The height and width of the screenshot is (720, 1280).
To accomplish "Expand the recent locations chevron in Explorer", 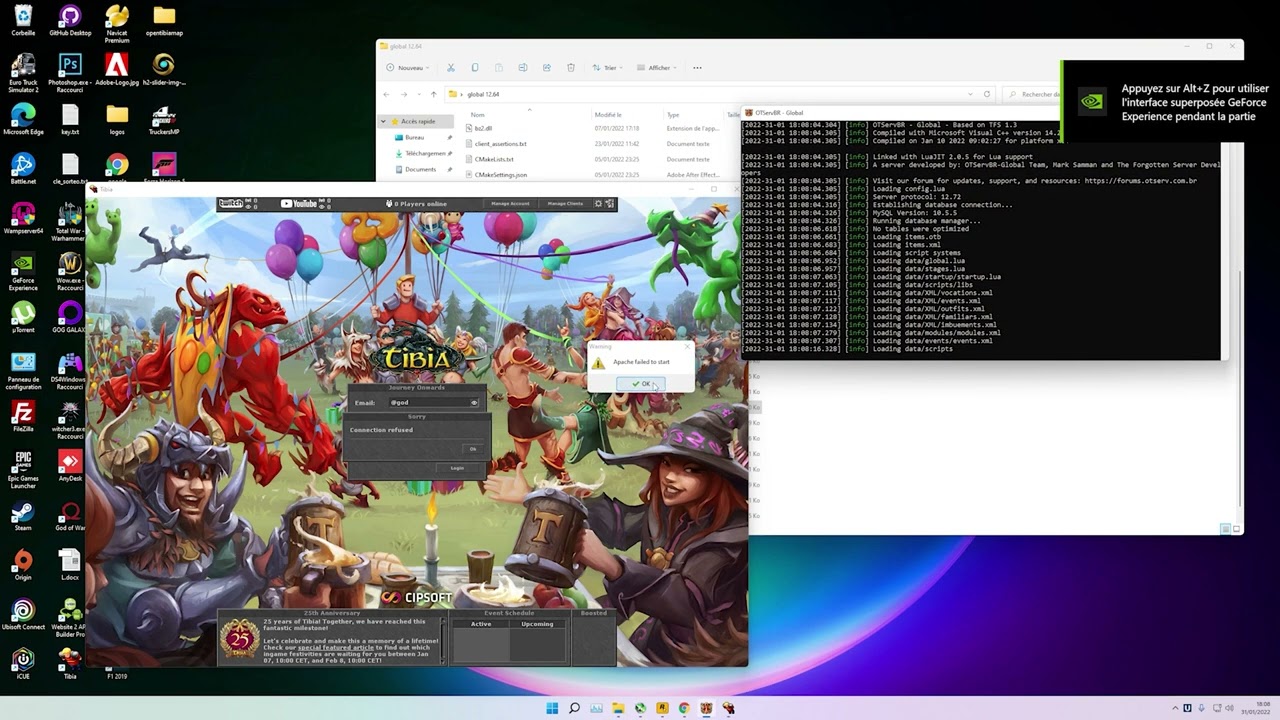I will click(418, 94).
